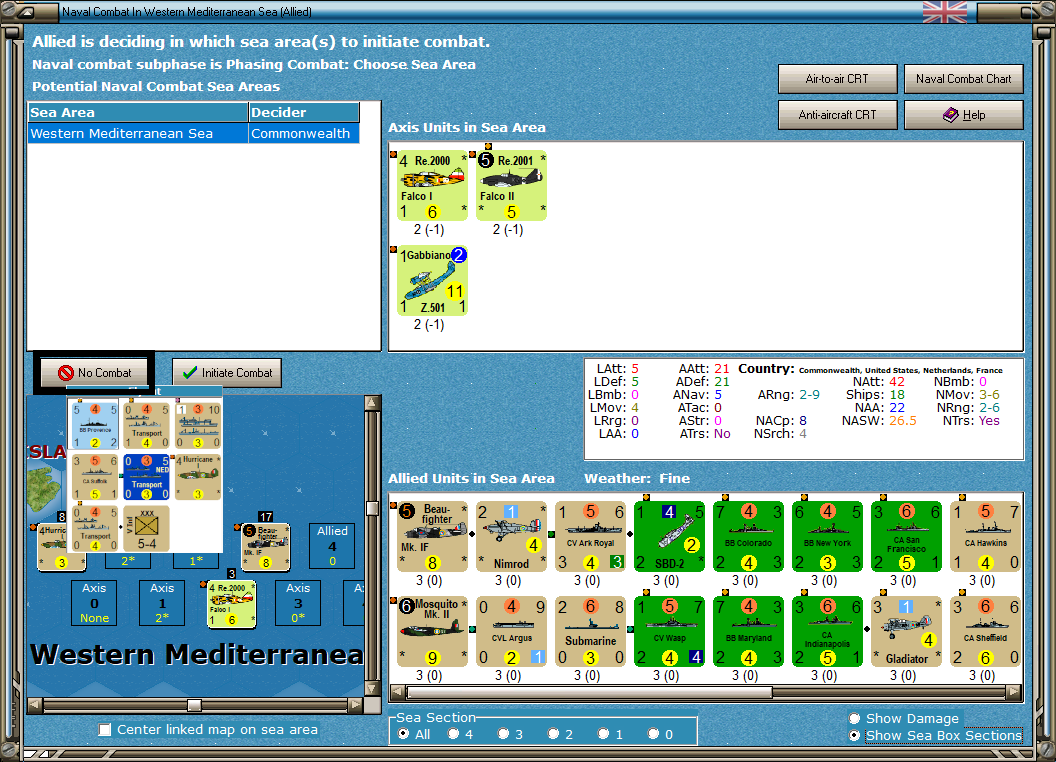This screenshot has height=762, width=1056.
Task: Click the blue NED Transport counter on map
Action: click(x=146, y=476)
